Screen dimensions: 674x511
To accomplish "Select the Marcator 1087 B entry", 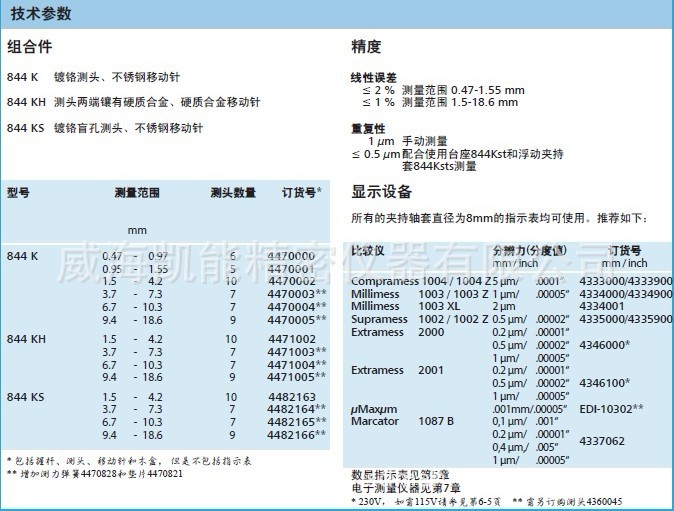I will click(x=402, y=421).
